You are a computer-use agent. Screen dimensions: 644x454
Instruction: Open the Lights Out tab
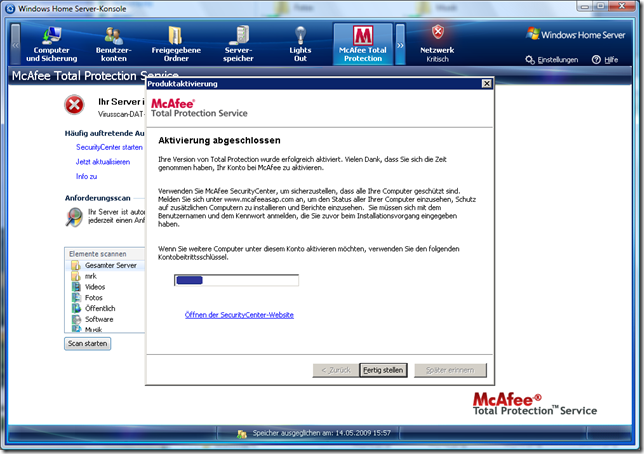pyautogui.click(x=300, y=44)
